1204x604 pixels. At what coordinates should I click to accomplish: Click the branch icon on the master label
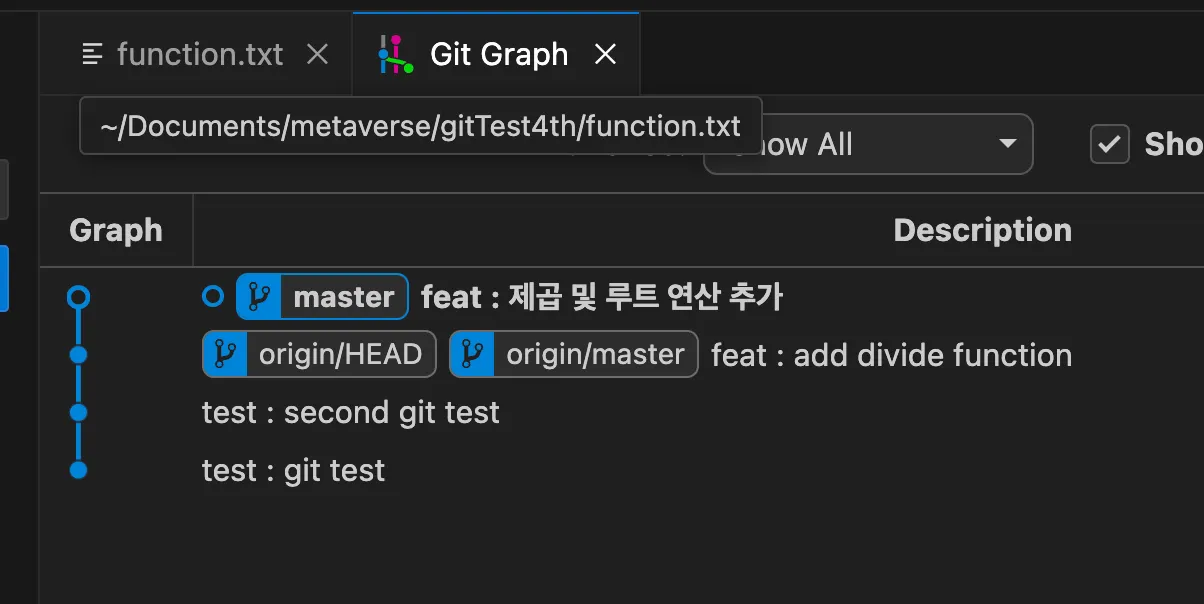point(259,297)
